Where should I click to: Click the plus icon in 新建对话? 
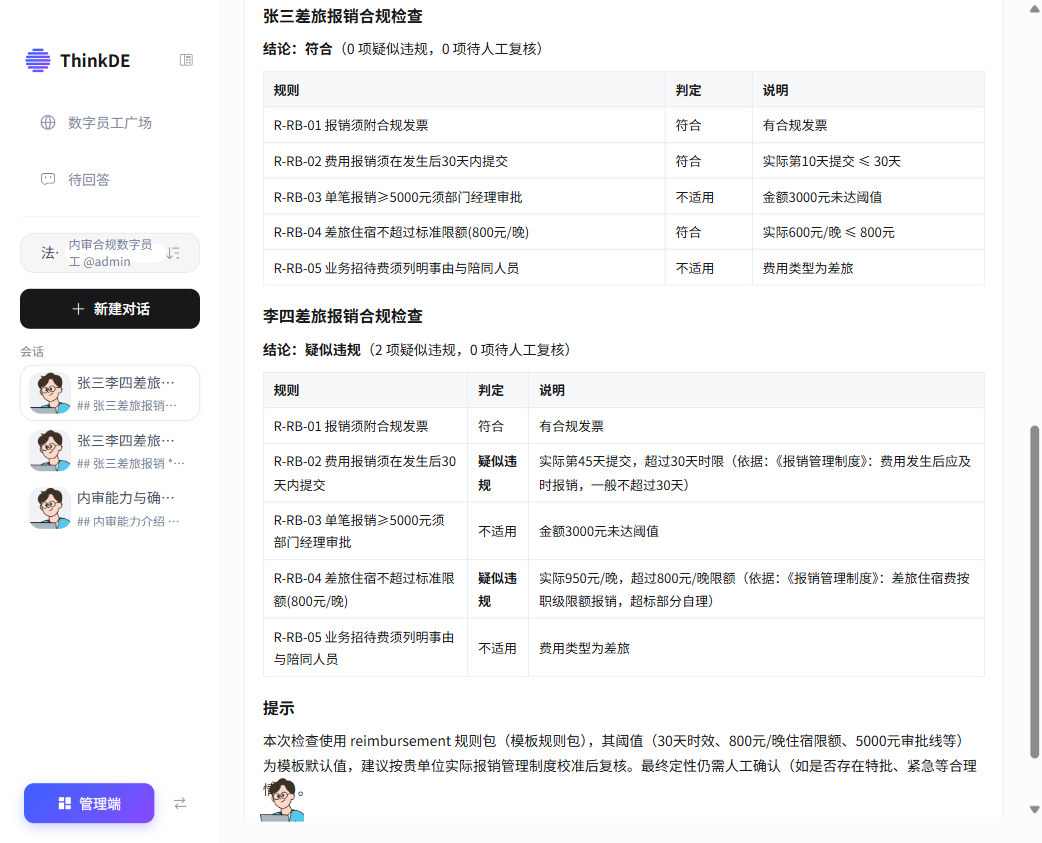78,309
